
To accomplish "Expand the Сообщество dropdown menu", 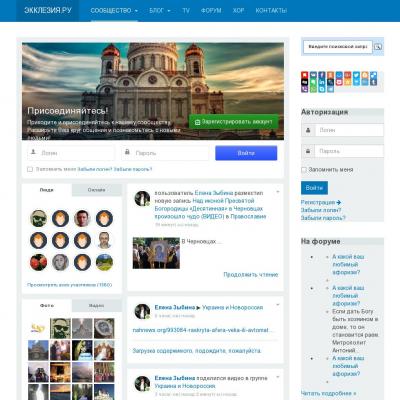I will coord(114,11).
